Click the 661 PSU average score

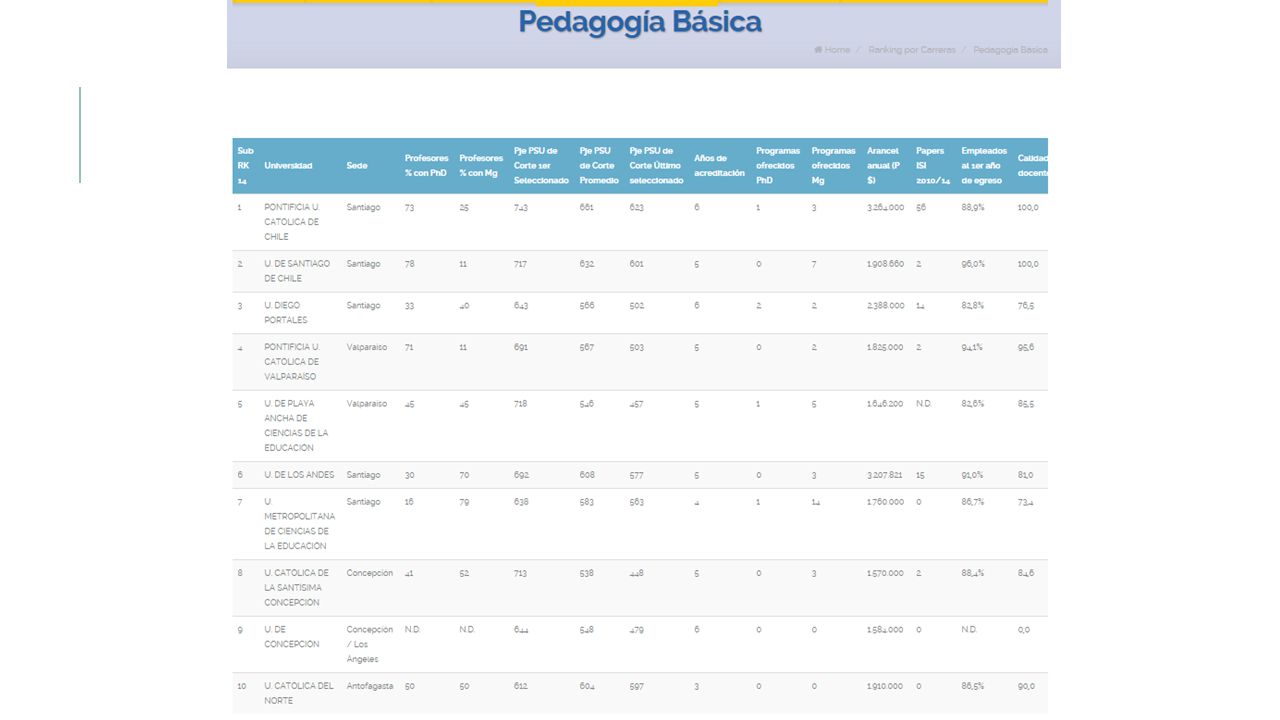(586, 207)
